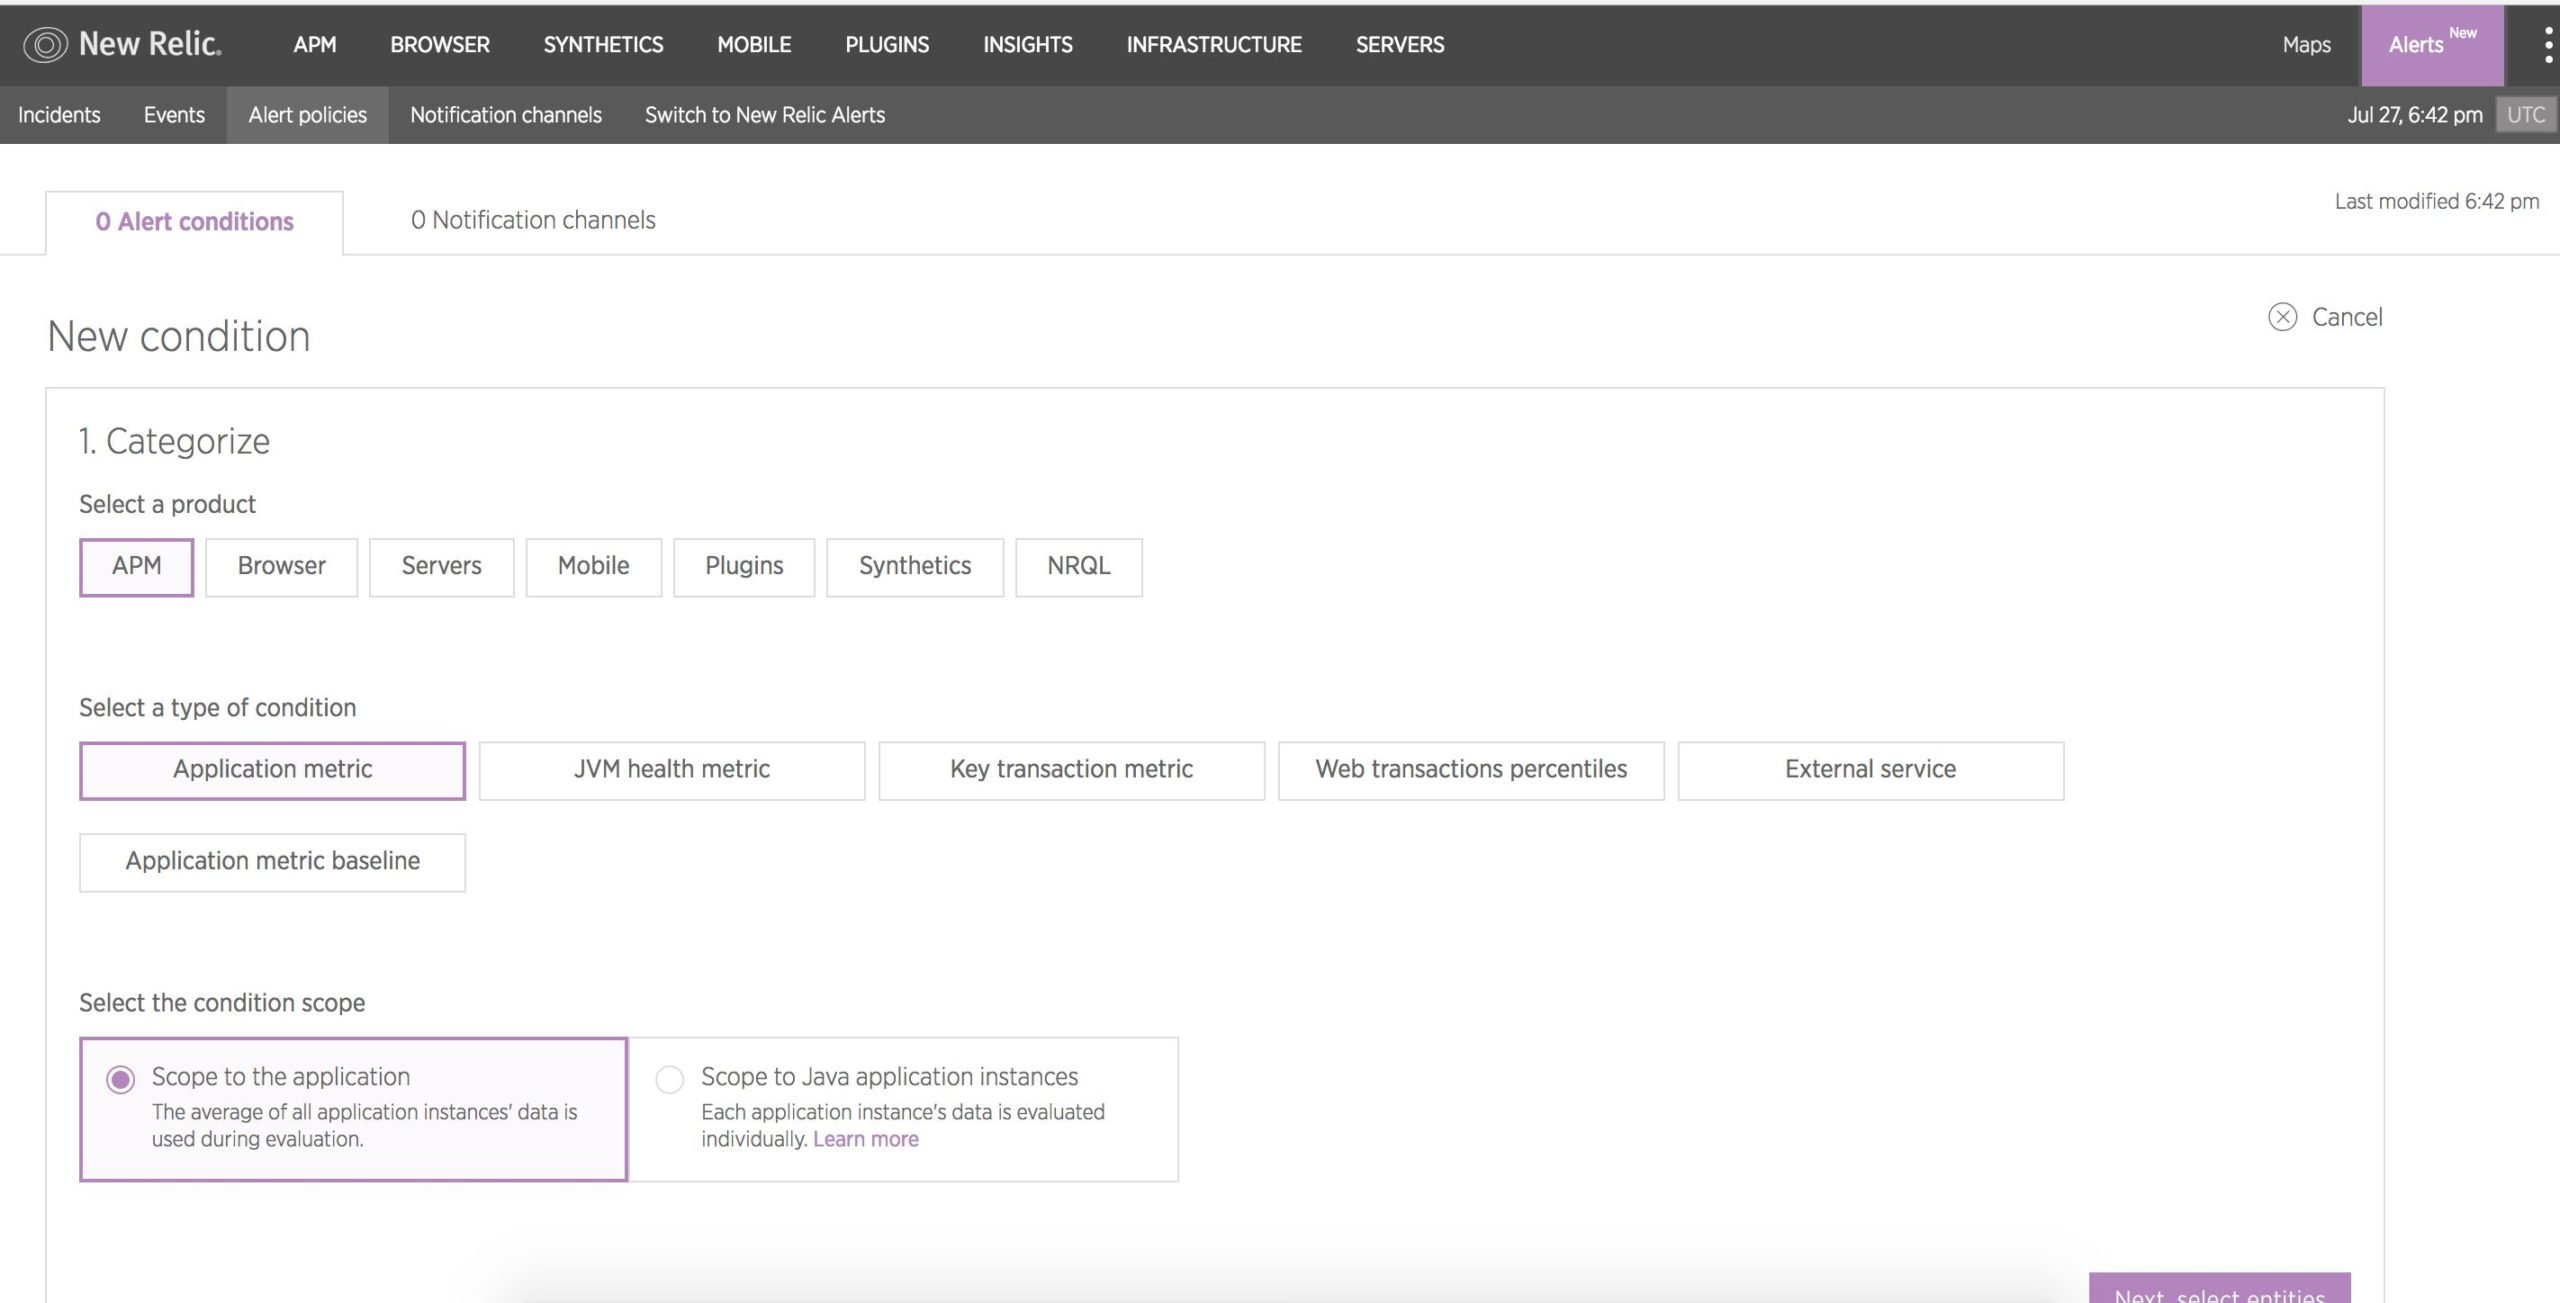
Task: Select Application metric baseline condition type
Action: [272, 861]
